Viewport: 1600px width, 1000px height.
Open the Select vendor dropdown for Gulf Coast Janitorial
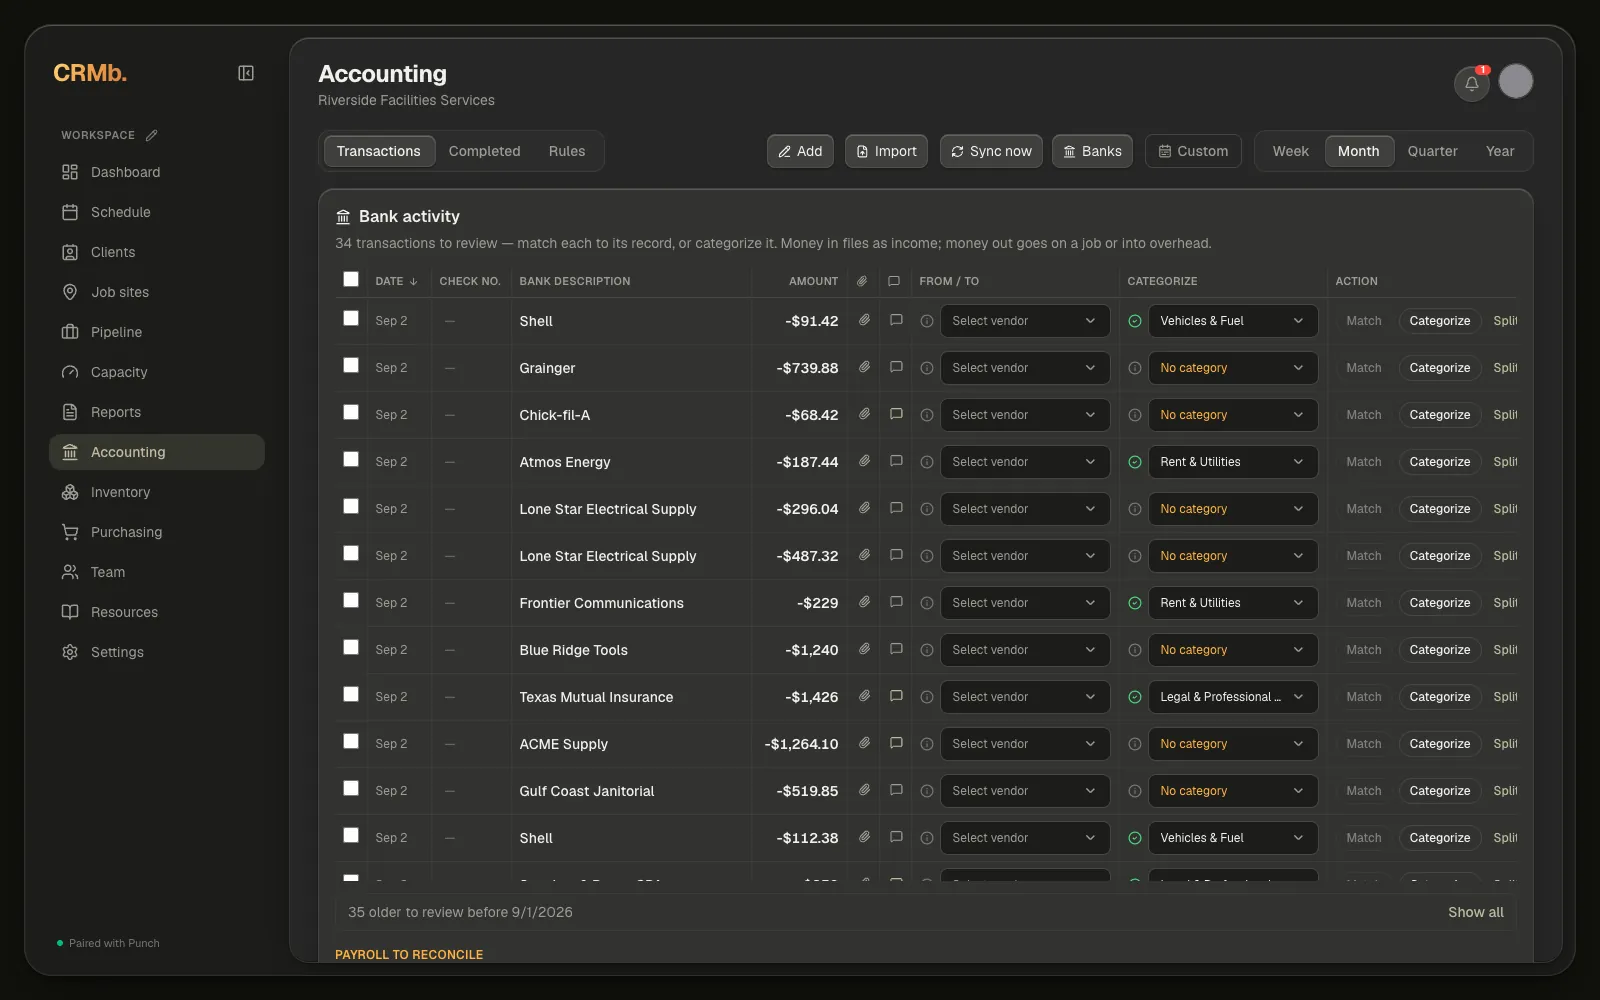point(1025,791)
